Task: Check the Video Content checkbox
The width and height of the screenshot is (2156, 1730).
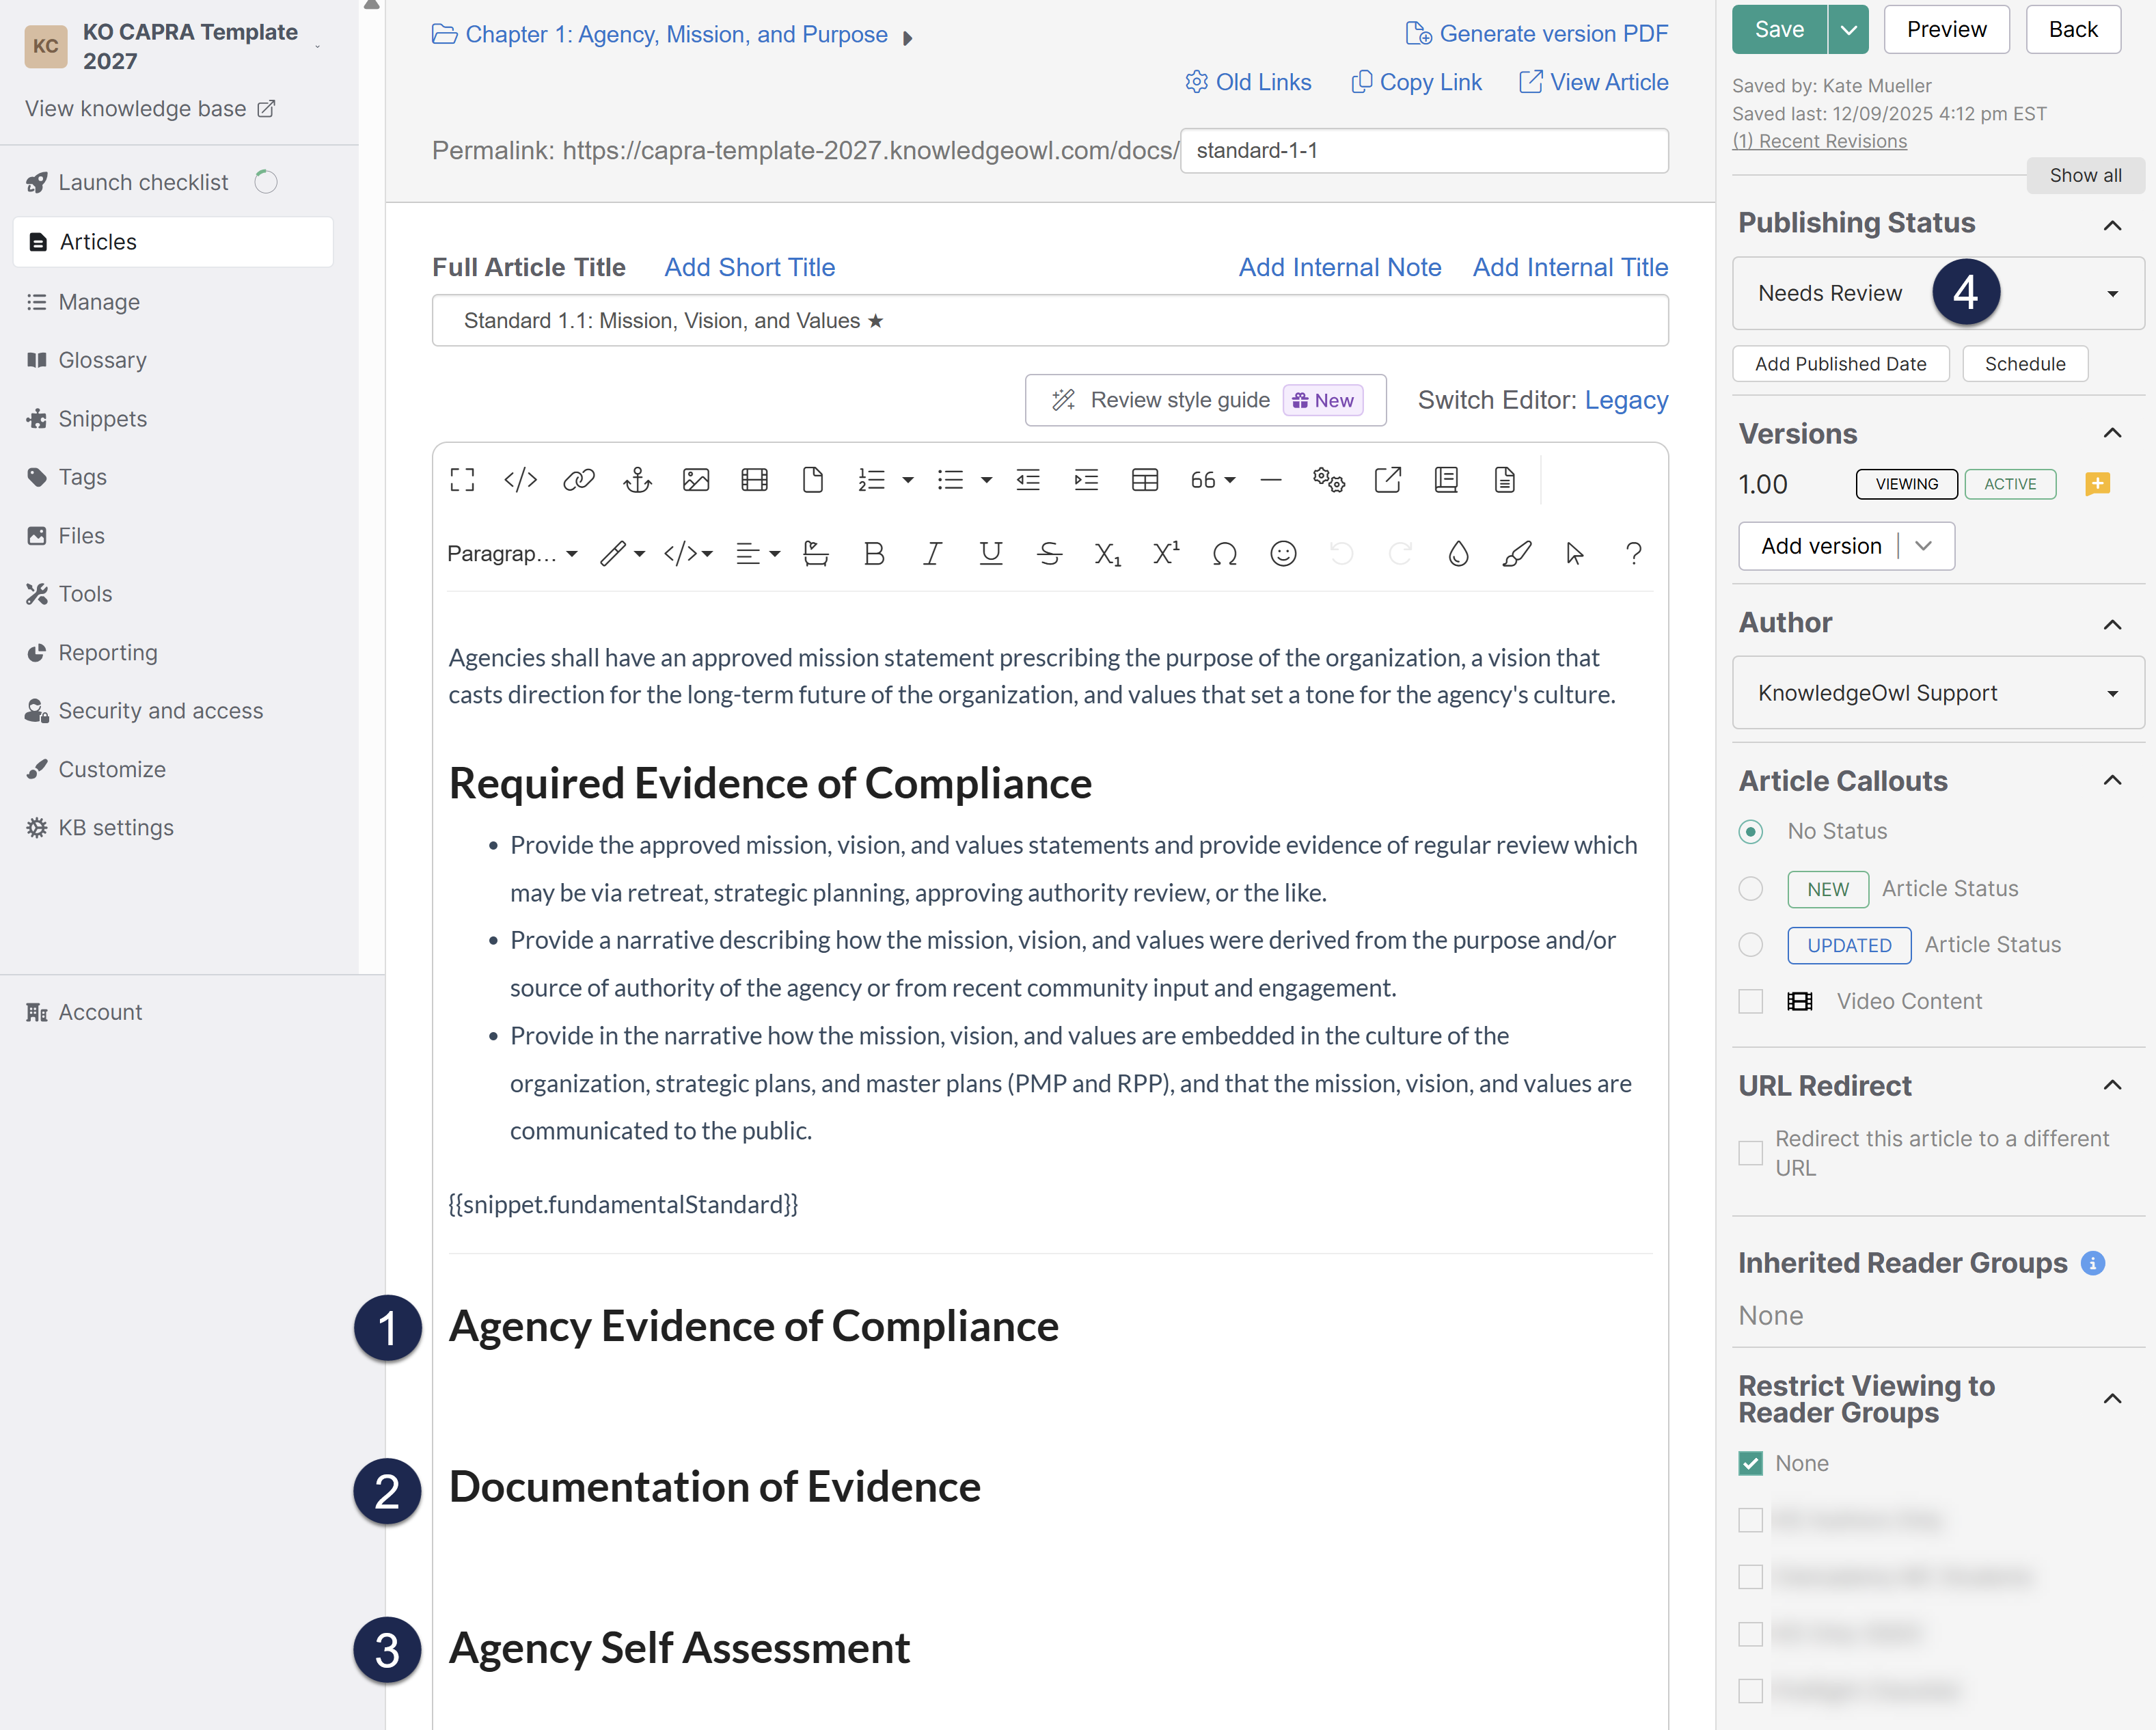Action: (1750, 1001)
